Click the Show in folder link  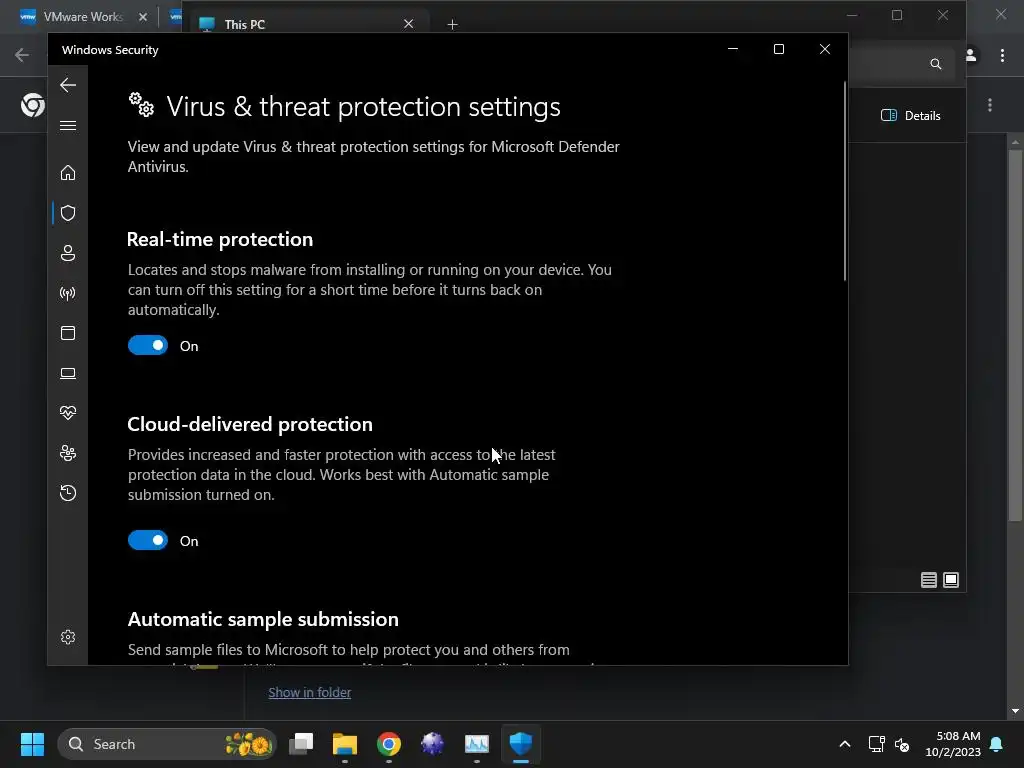pyautogui.click(x=310, y=692)
